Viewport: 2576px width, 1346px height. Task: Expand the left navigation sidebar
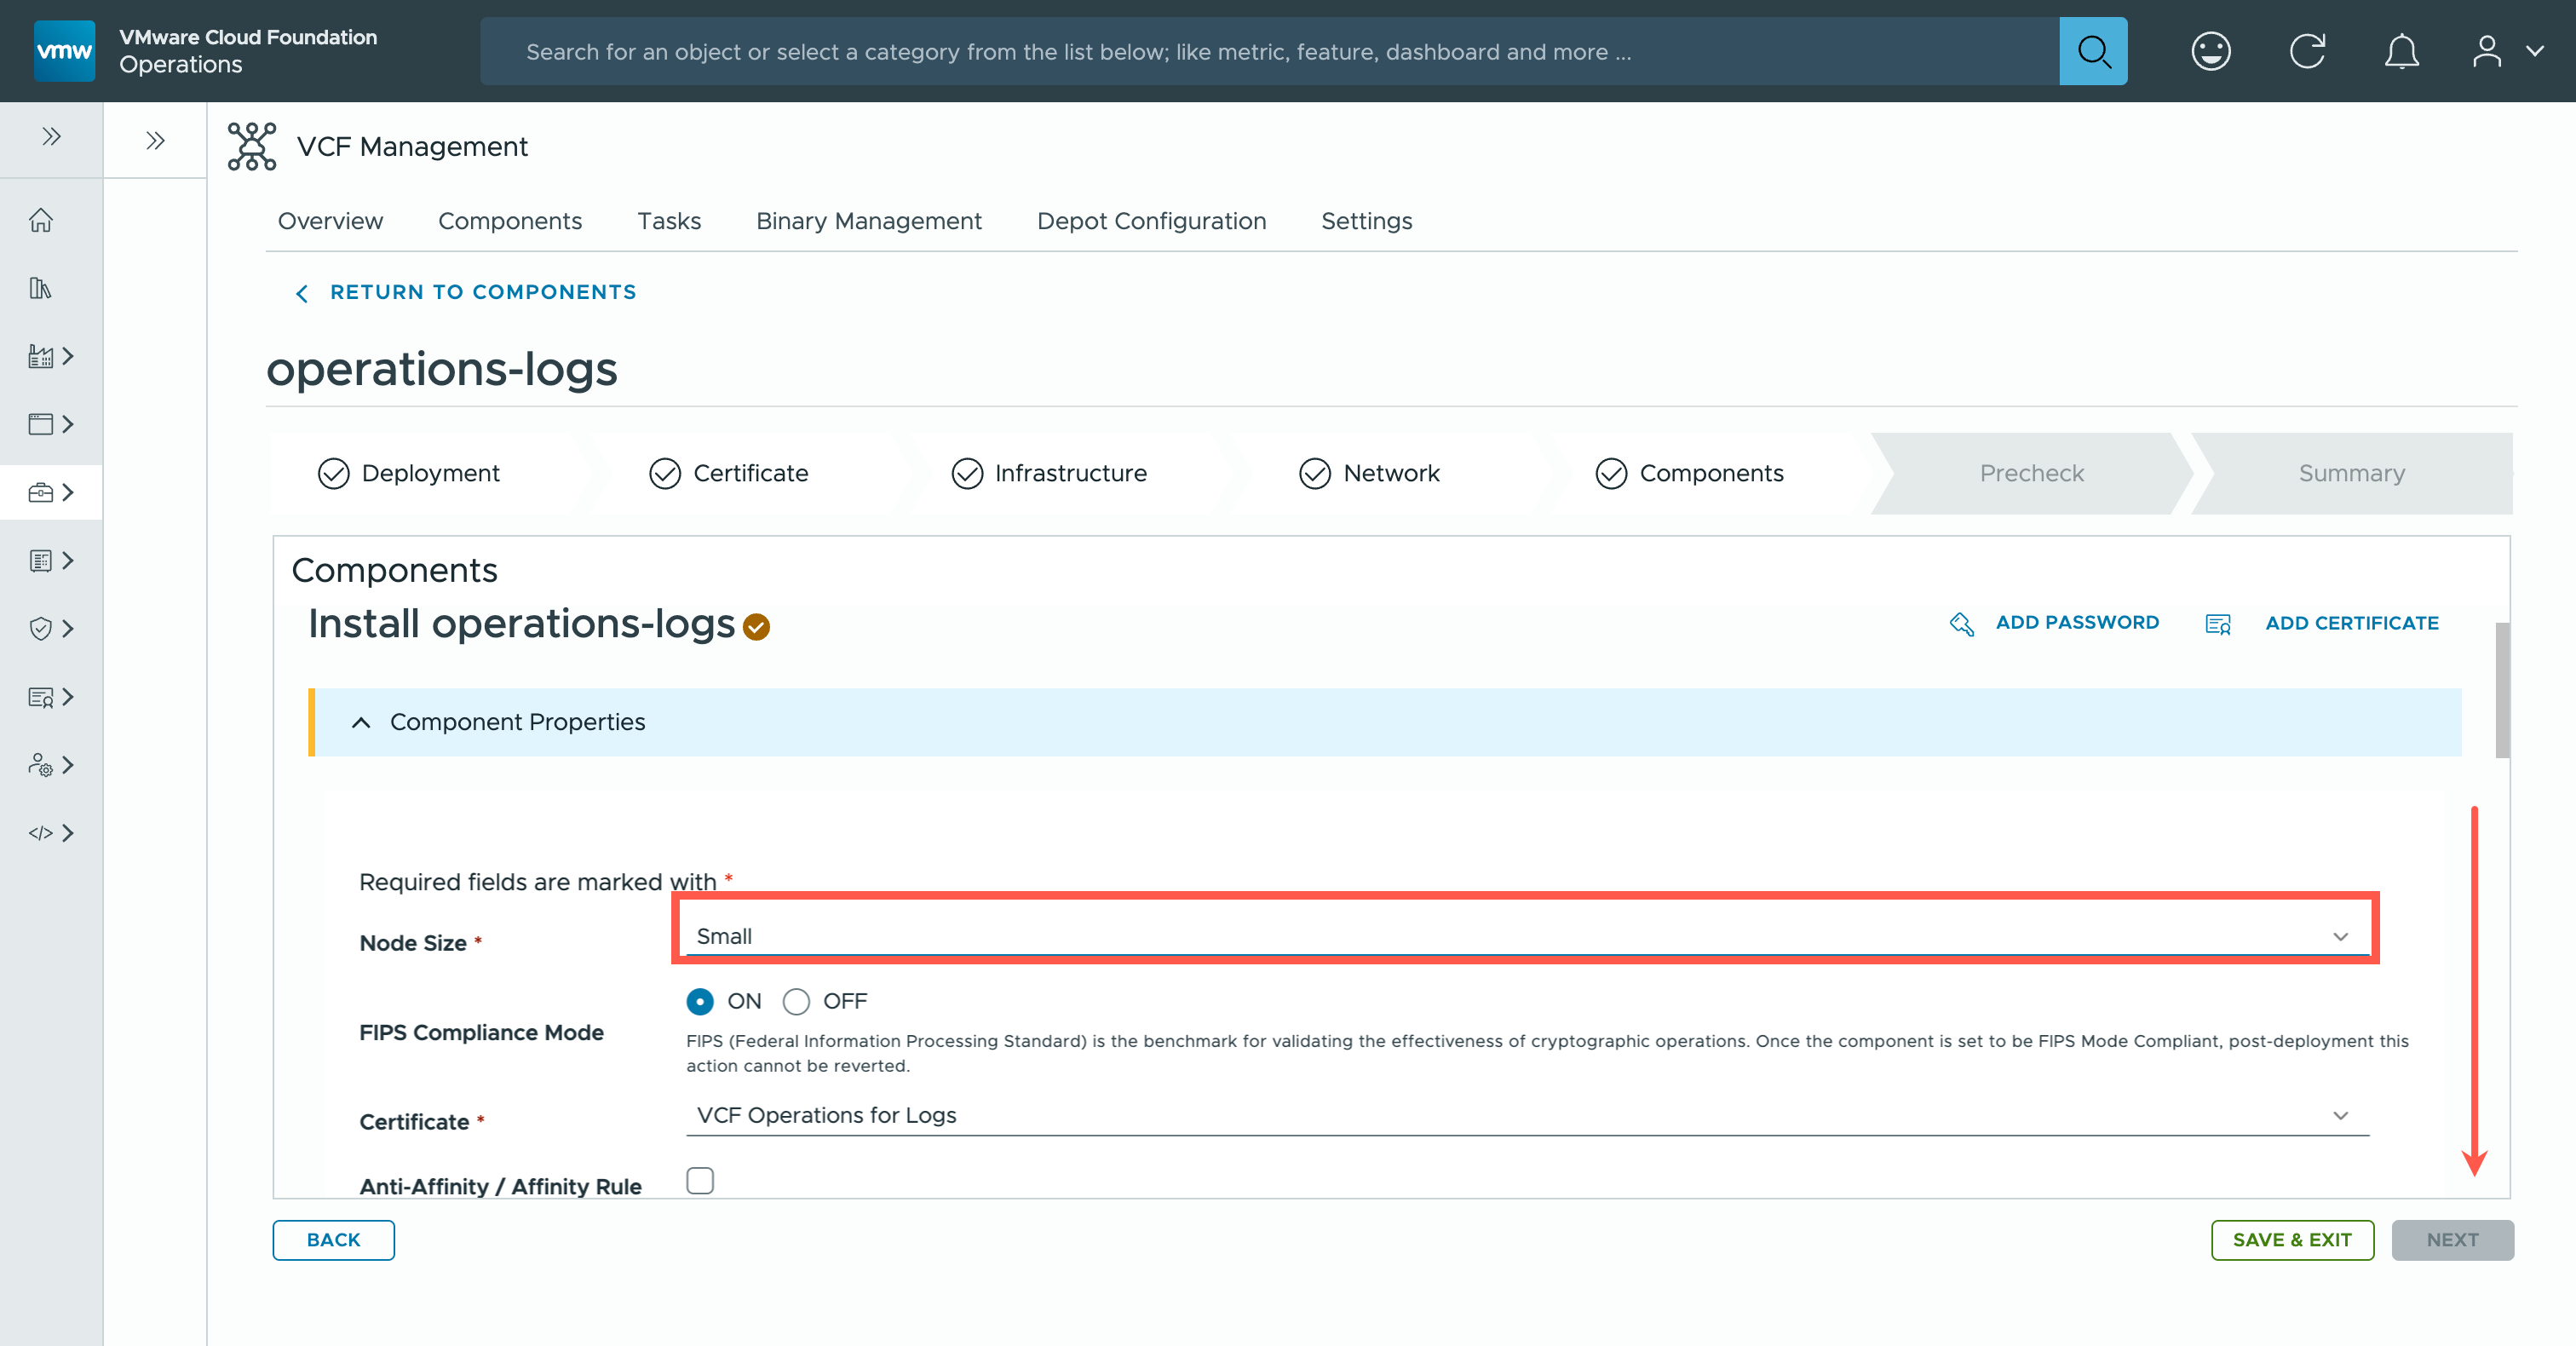point(51,137)
